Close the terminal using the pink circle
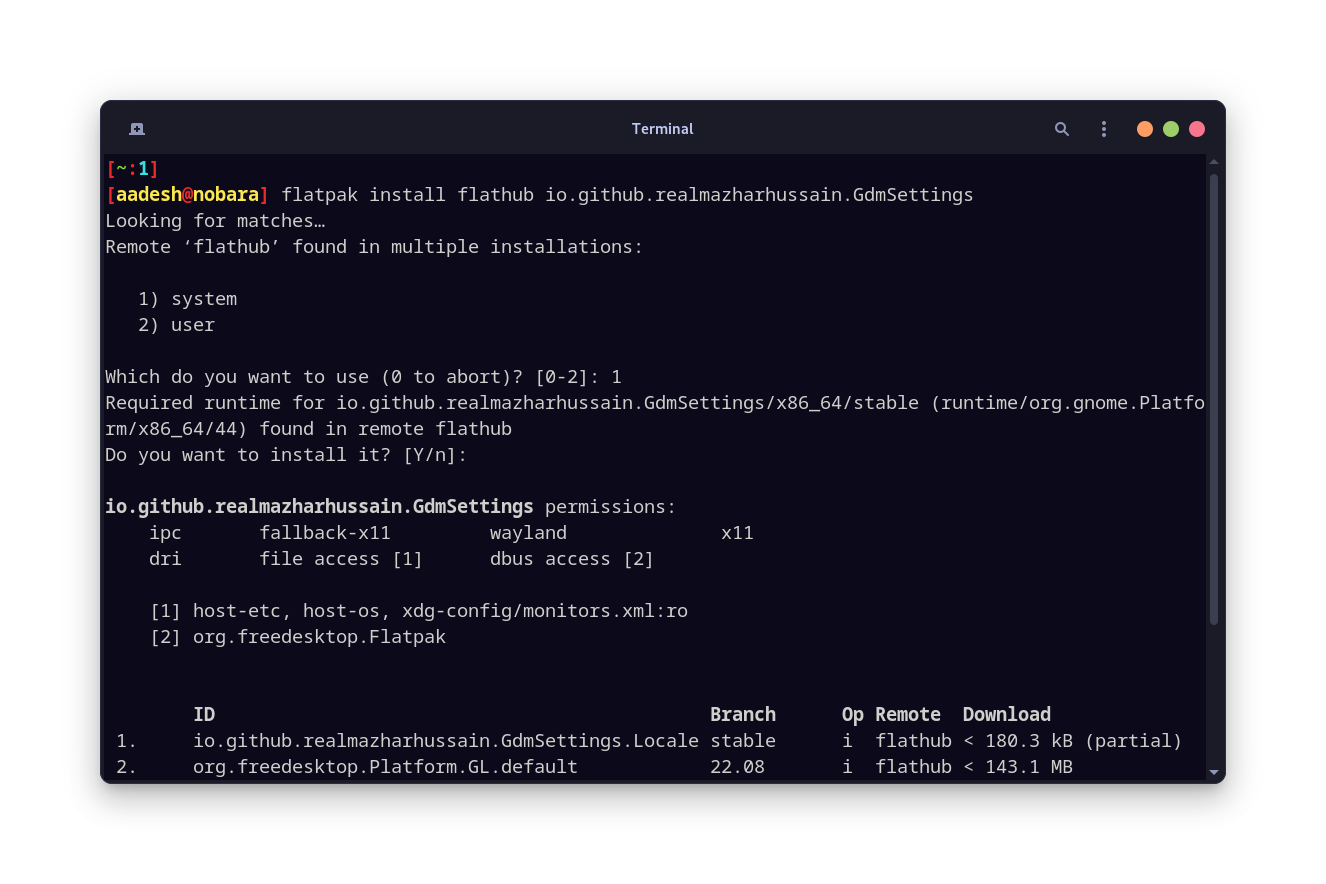 pyautogui.click(x=1196, y=129)
